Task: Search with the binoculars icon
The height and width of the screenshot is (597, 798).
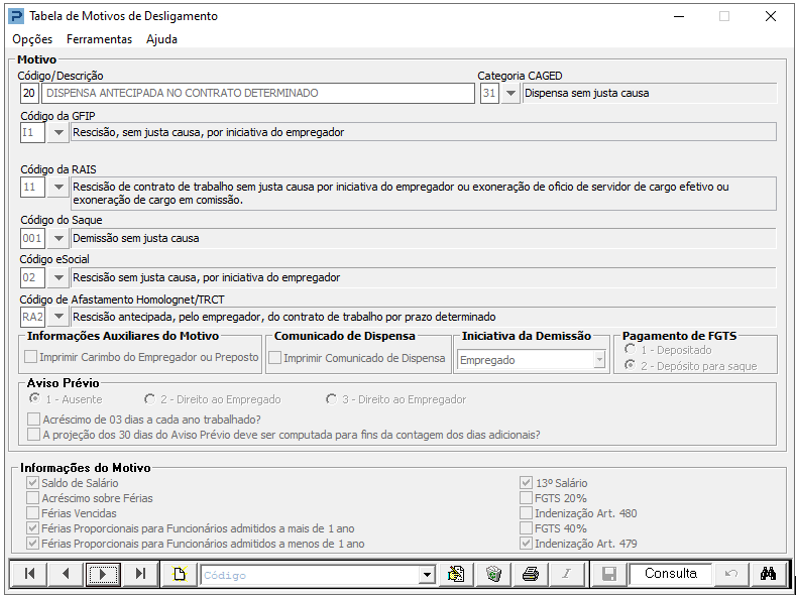Action: coord(768,574)
